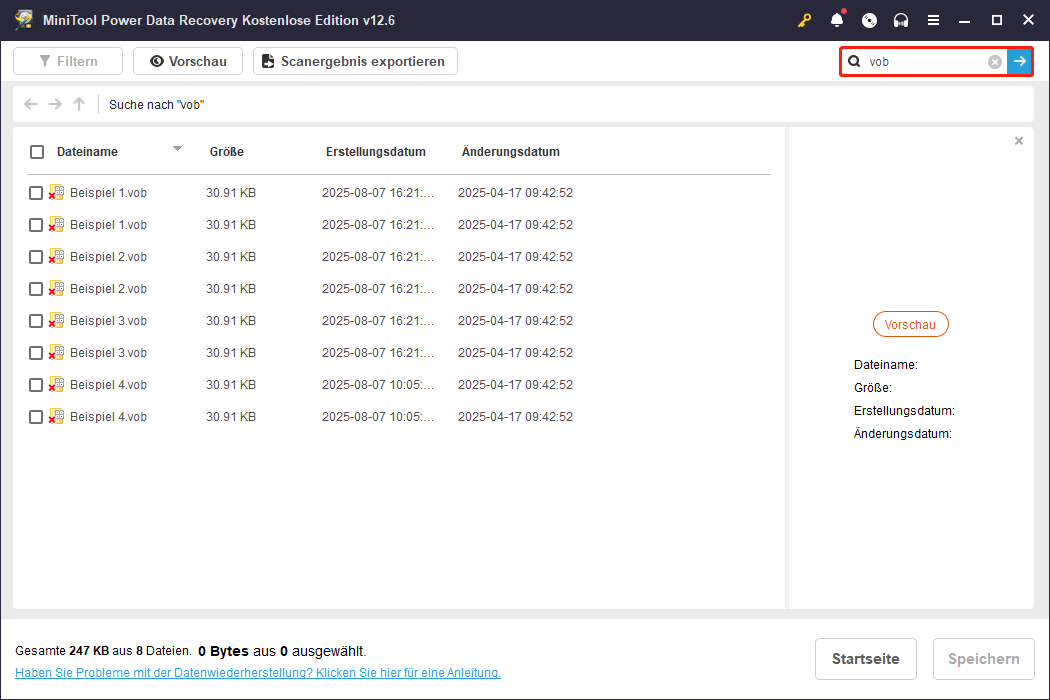This screenshot has height=700, width=1050.
Task: Check the box of the lower Beispiel 1.vob
Action: coord(36,225)
